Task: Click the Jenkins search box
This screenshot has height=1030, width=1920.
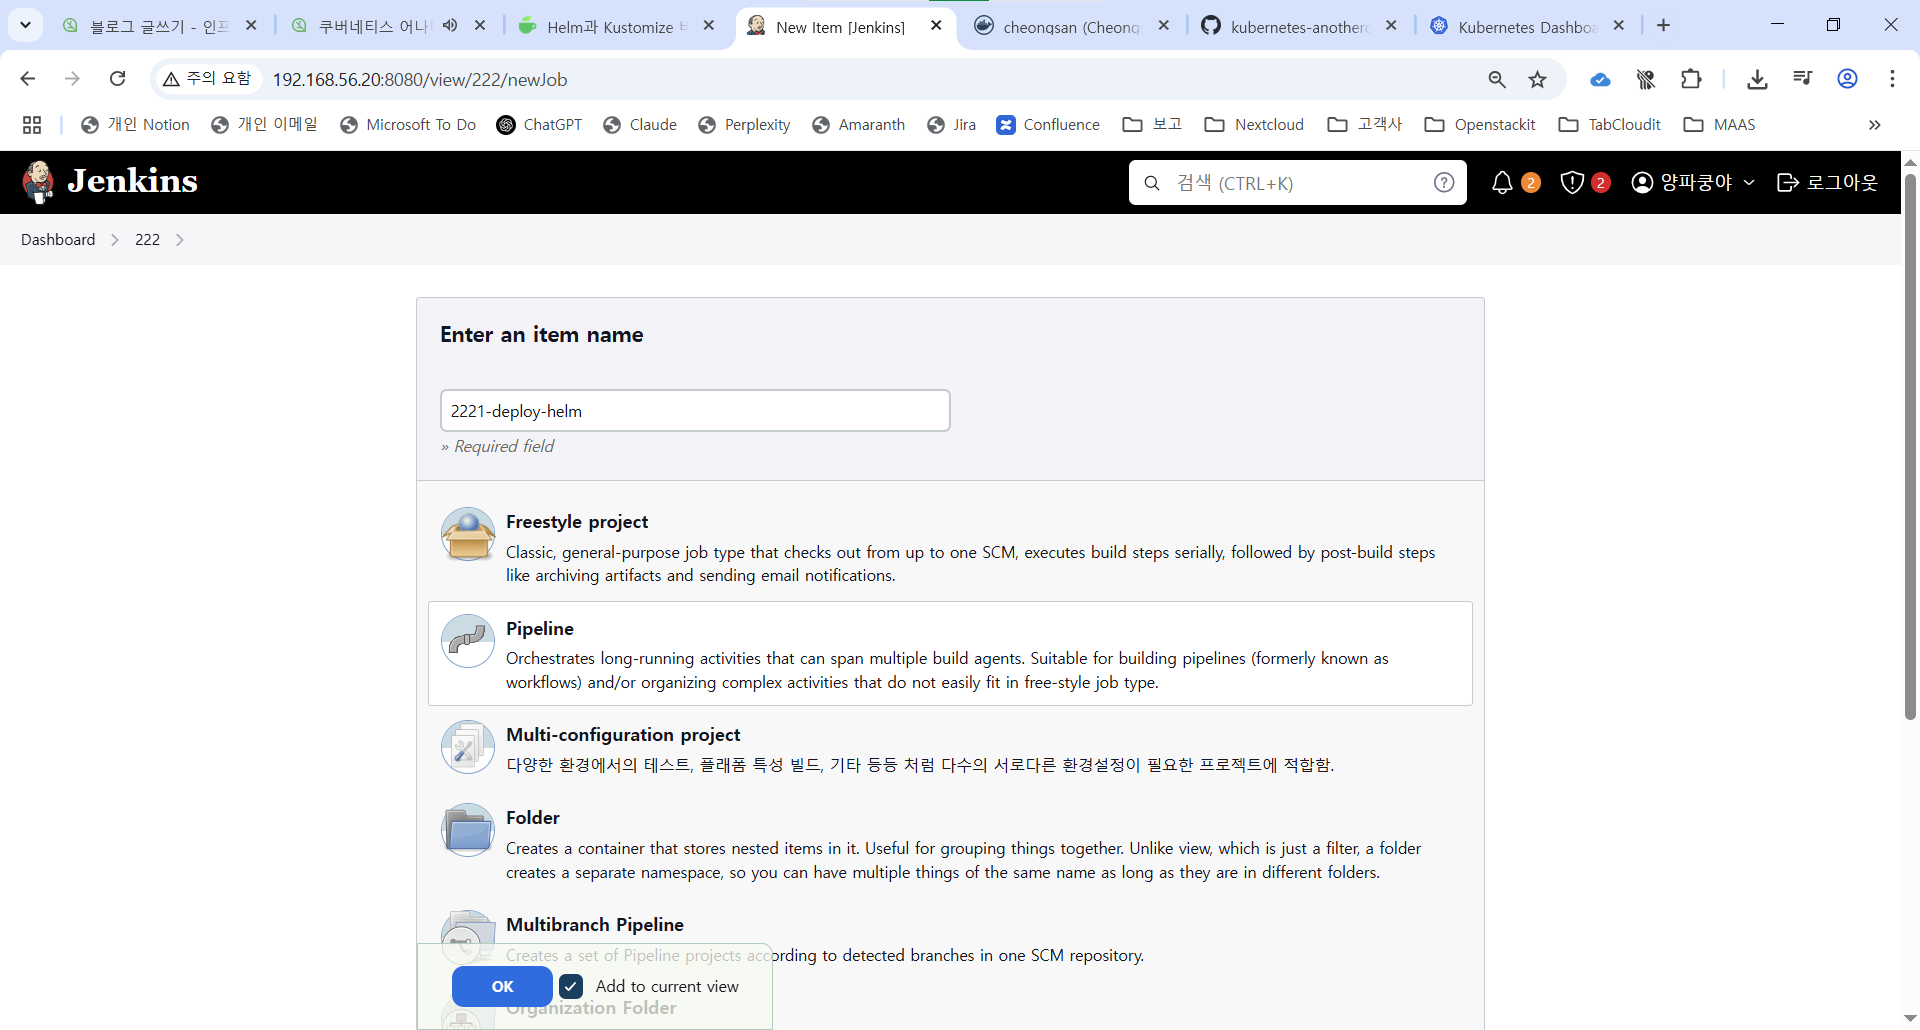Action: click(x=1298, y=183)
